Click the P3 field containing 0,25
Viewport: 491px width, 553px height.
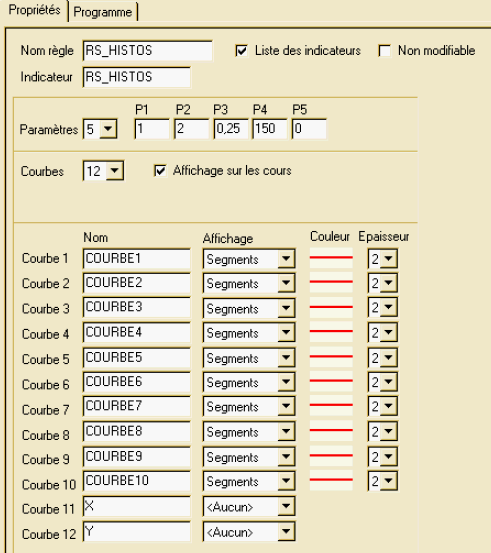point(231,129)
